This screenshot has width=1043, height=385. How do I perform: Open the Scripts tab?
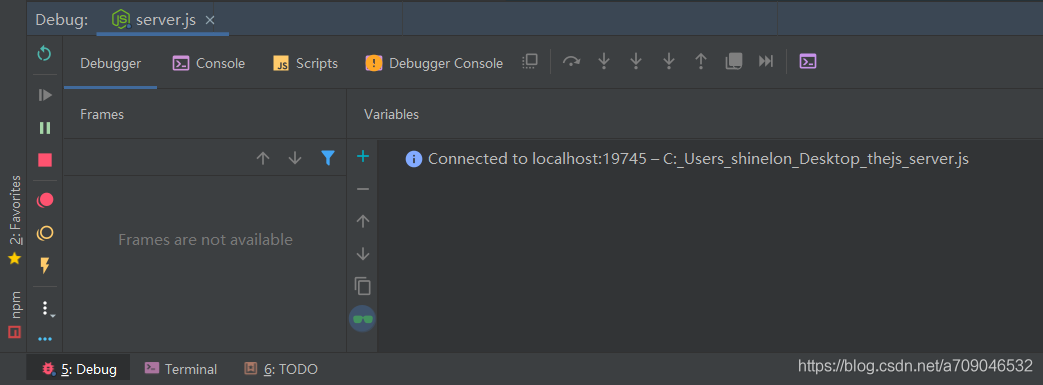(305, 63)
